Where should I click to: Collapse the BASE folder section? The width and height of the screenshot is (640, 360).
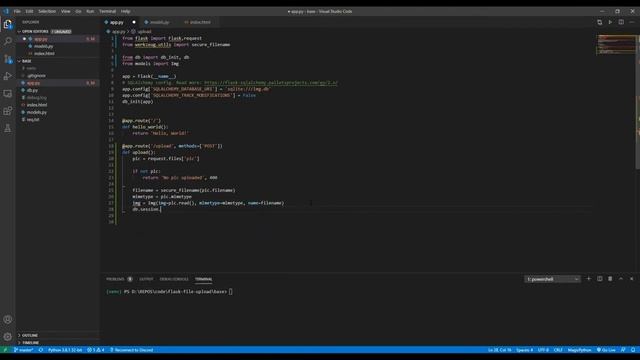pyautogui.click(x=58, y=61)
